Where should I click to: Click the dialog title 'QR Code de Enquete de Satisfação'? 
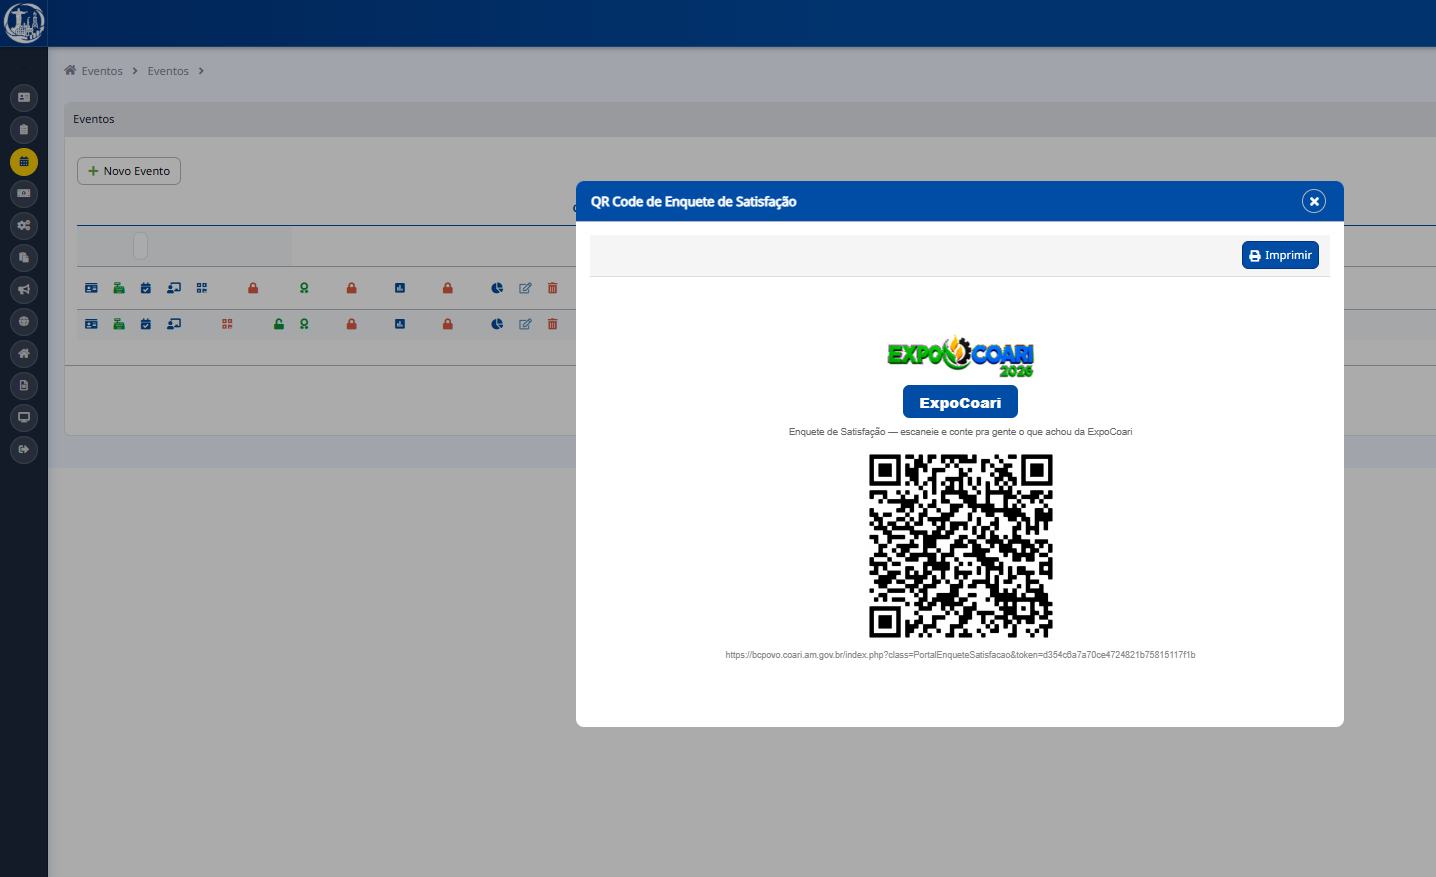693,201
